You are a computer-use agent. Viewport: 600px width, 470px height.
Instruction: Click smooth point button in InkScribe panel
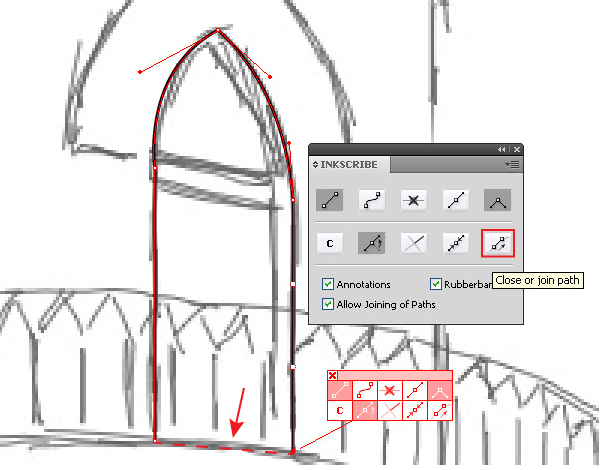tap(456, 200)
